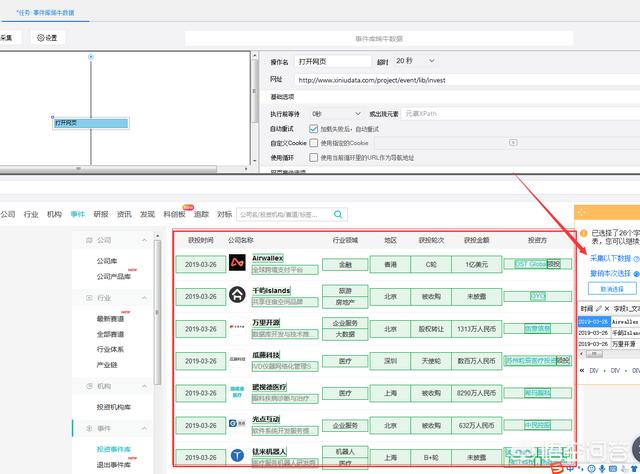
Task: Select the 事件 top navigation item
Action: [x=77, y=214]
